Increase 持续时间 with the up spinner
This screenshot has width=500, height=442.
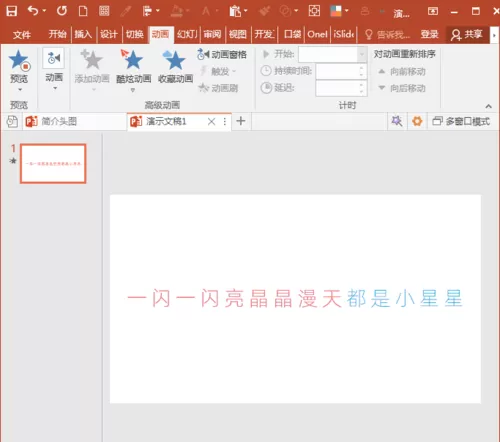(x=362, y=68)
